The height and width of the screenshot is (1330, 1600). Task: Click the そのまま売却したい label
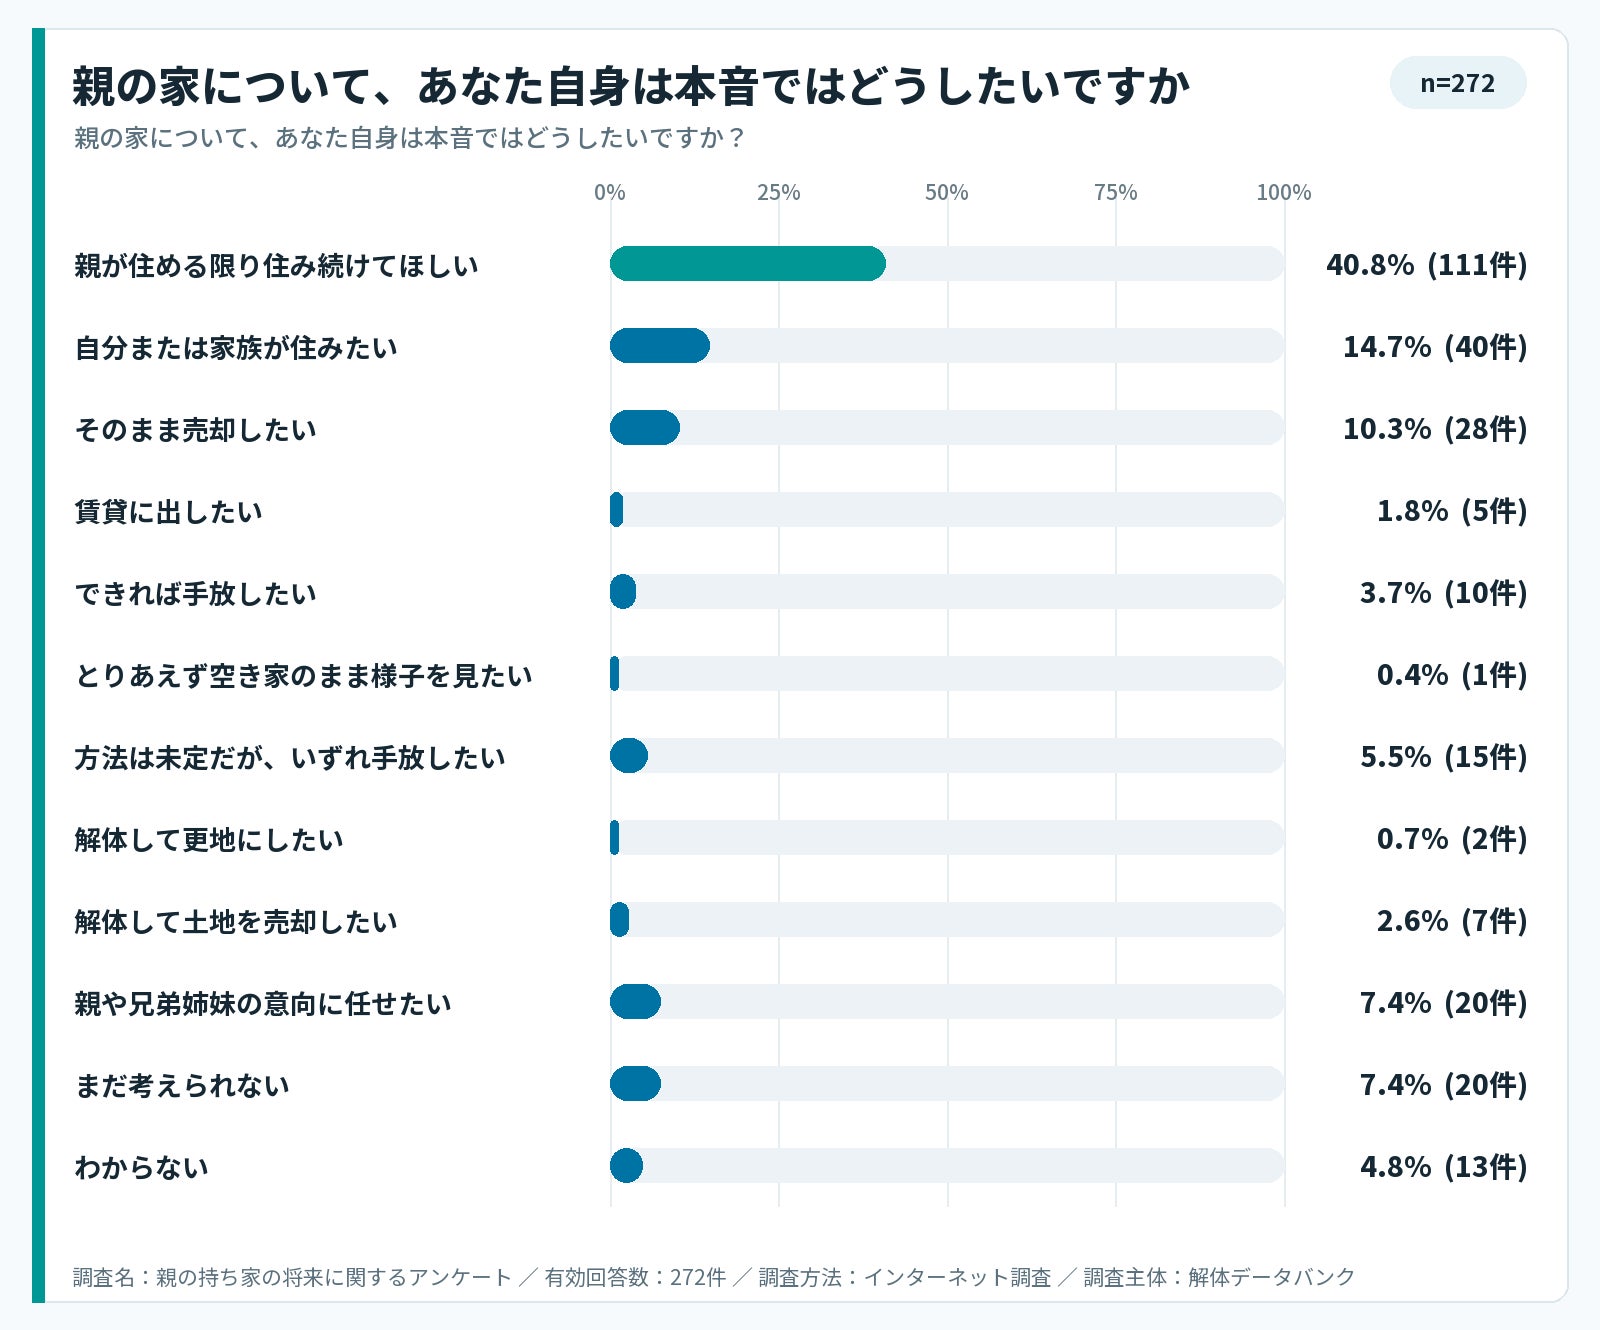pyautogui.click(x=196, y=430)
